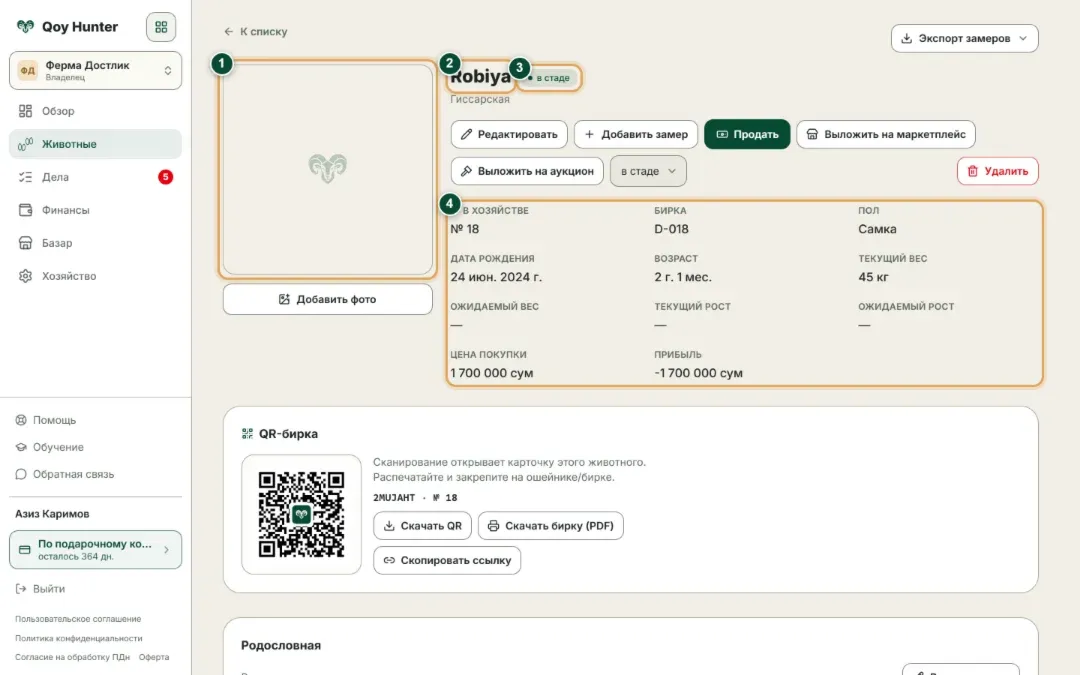Open the Ферма Достлик farm switcher

[x=96, y=70]
